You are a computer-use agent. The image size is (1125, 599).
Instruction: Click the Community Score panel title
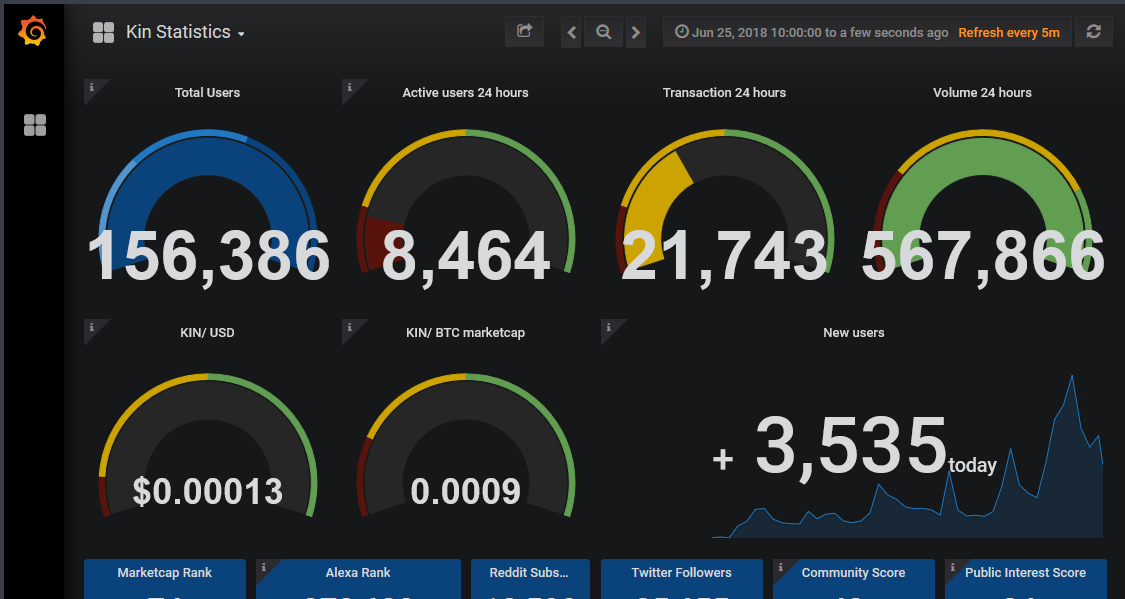coord(853,572)
